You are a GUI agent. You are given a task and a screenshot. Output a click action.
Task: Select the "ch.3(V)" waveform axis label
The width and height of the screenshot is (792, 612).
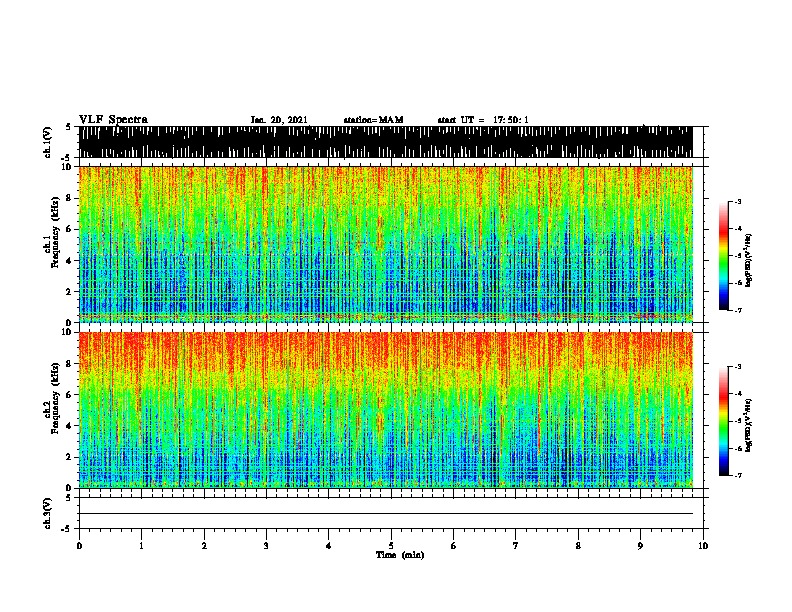pyautogui.click(x=48, y=514)
